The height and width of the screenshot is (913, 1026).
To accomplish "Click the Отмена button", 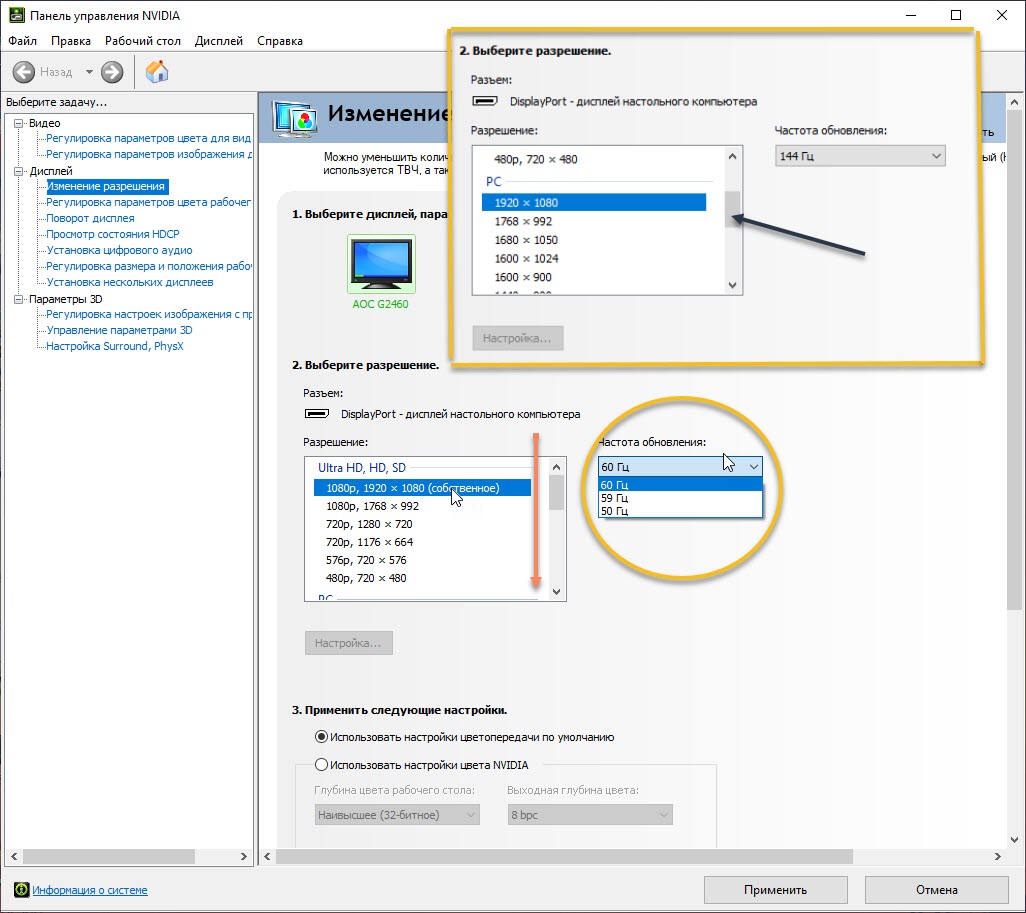I will [x=935, y=890].
